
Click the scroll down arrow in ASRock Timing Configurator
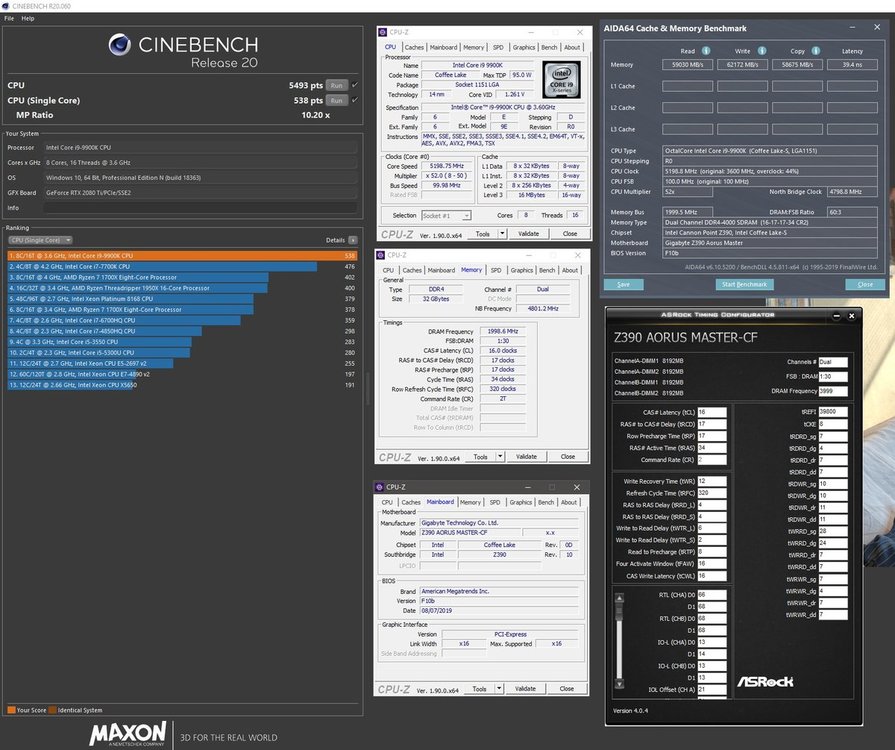coord(619,683)
